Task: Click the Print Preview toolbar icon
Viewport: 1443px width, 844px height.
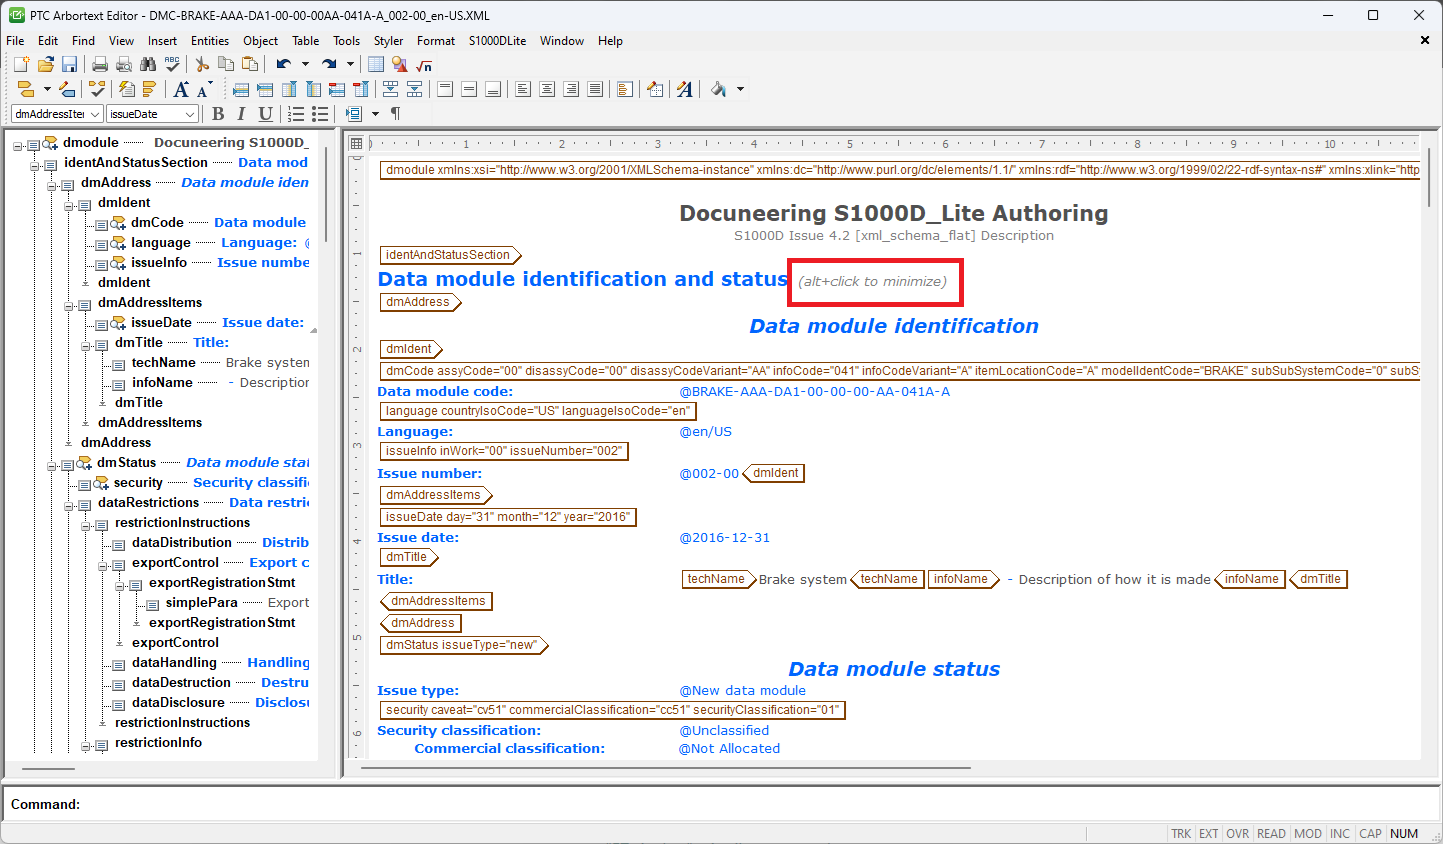Action: pyautogui.click(x=124, y=64)
